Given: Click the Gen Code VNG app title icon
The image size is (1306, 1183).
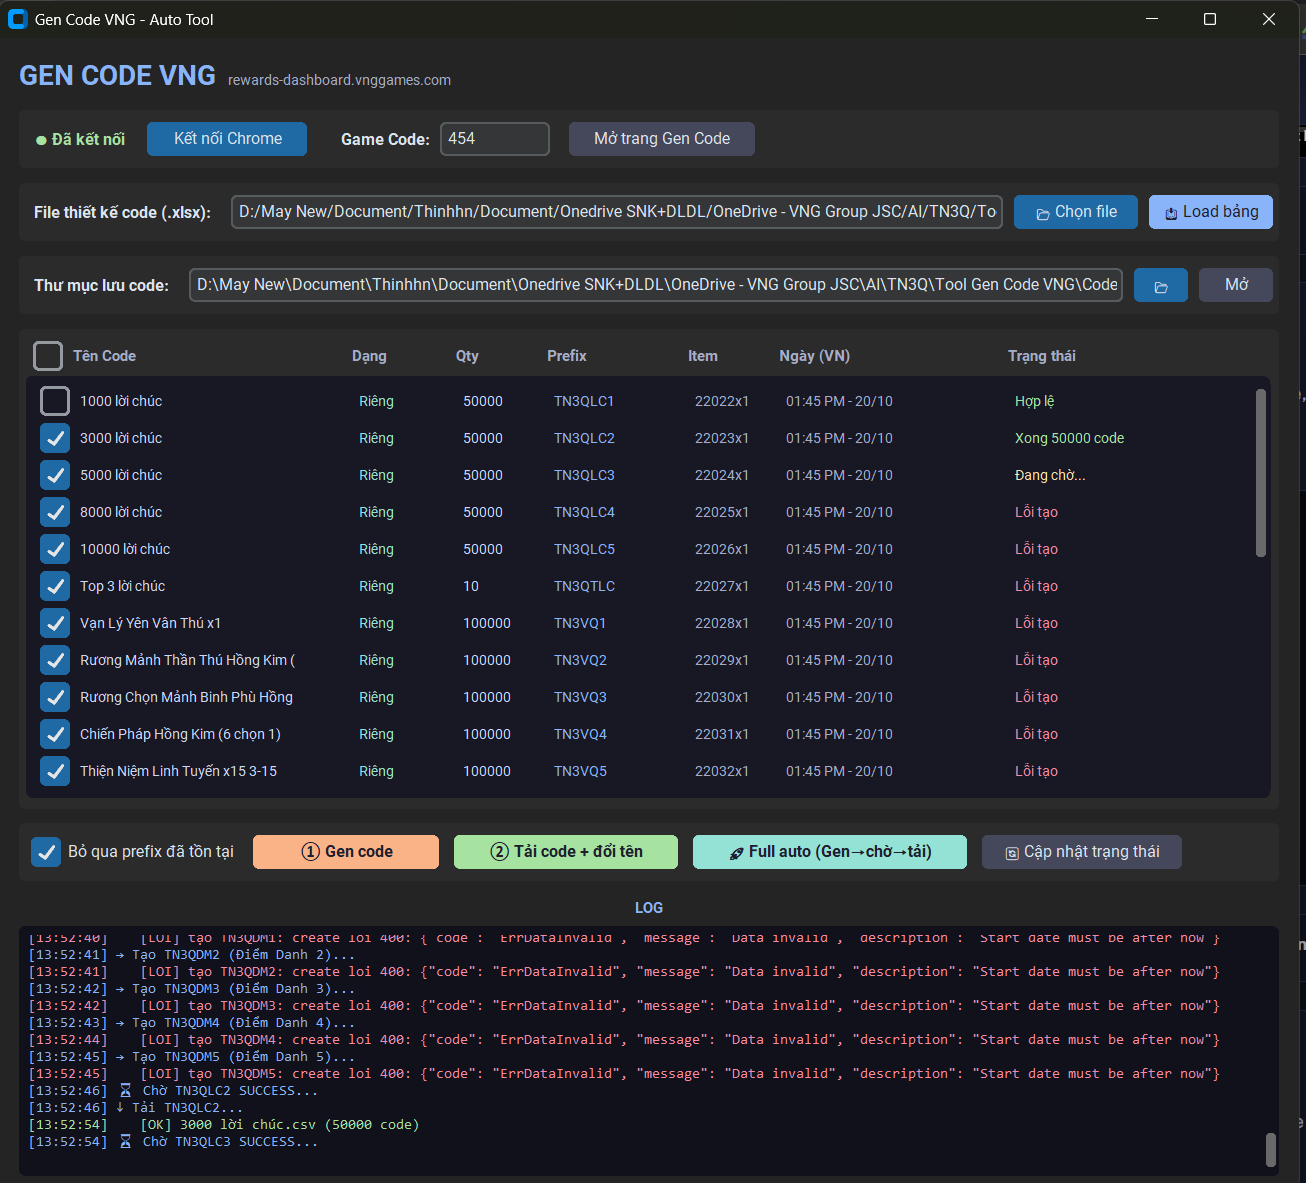Looking at the screenshot, I should click(x=17, y=19).
